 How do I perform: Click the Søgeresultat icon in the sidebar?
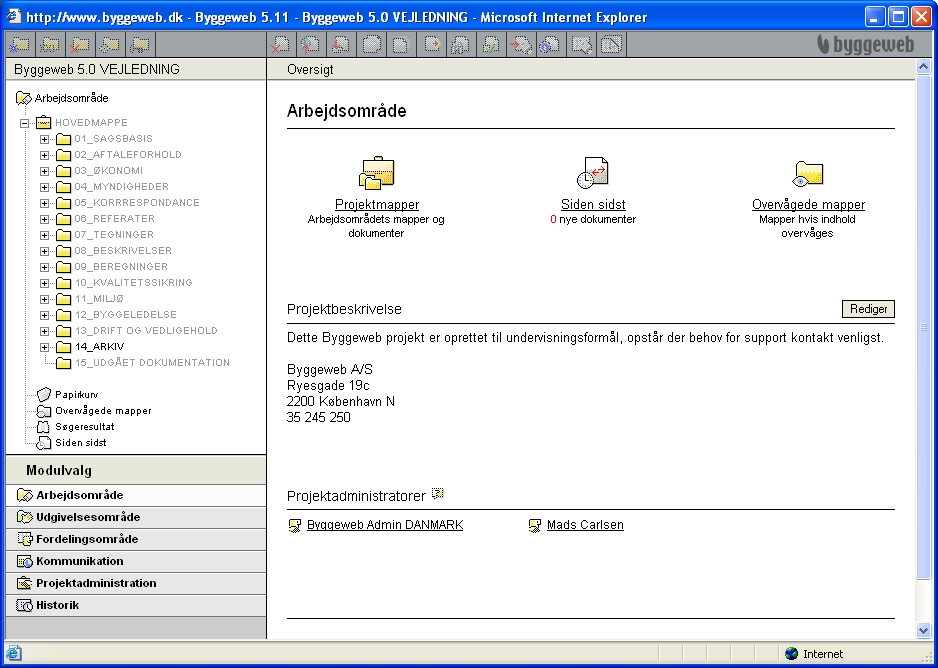pos(43,427)
